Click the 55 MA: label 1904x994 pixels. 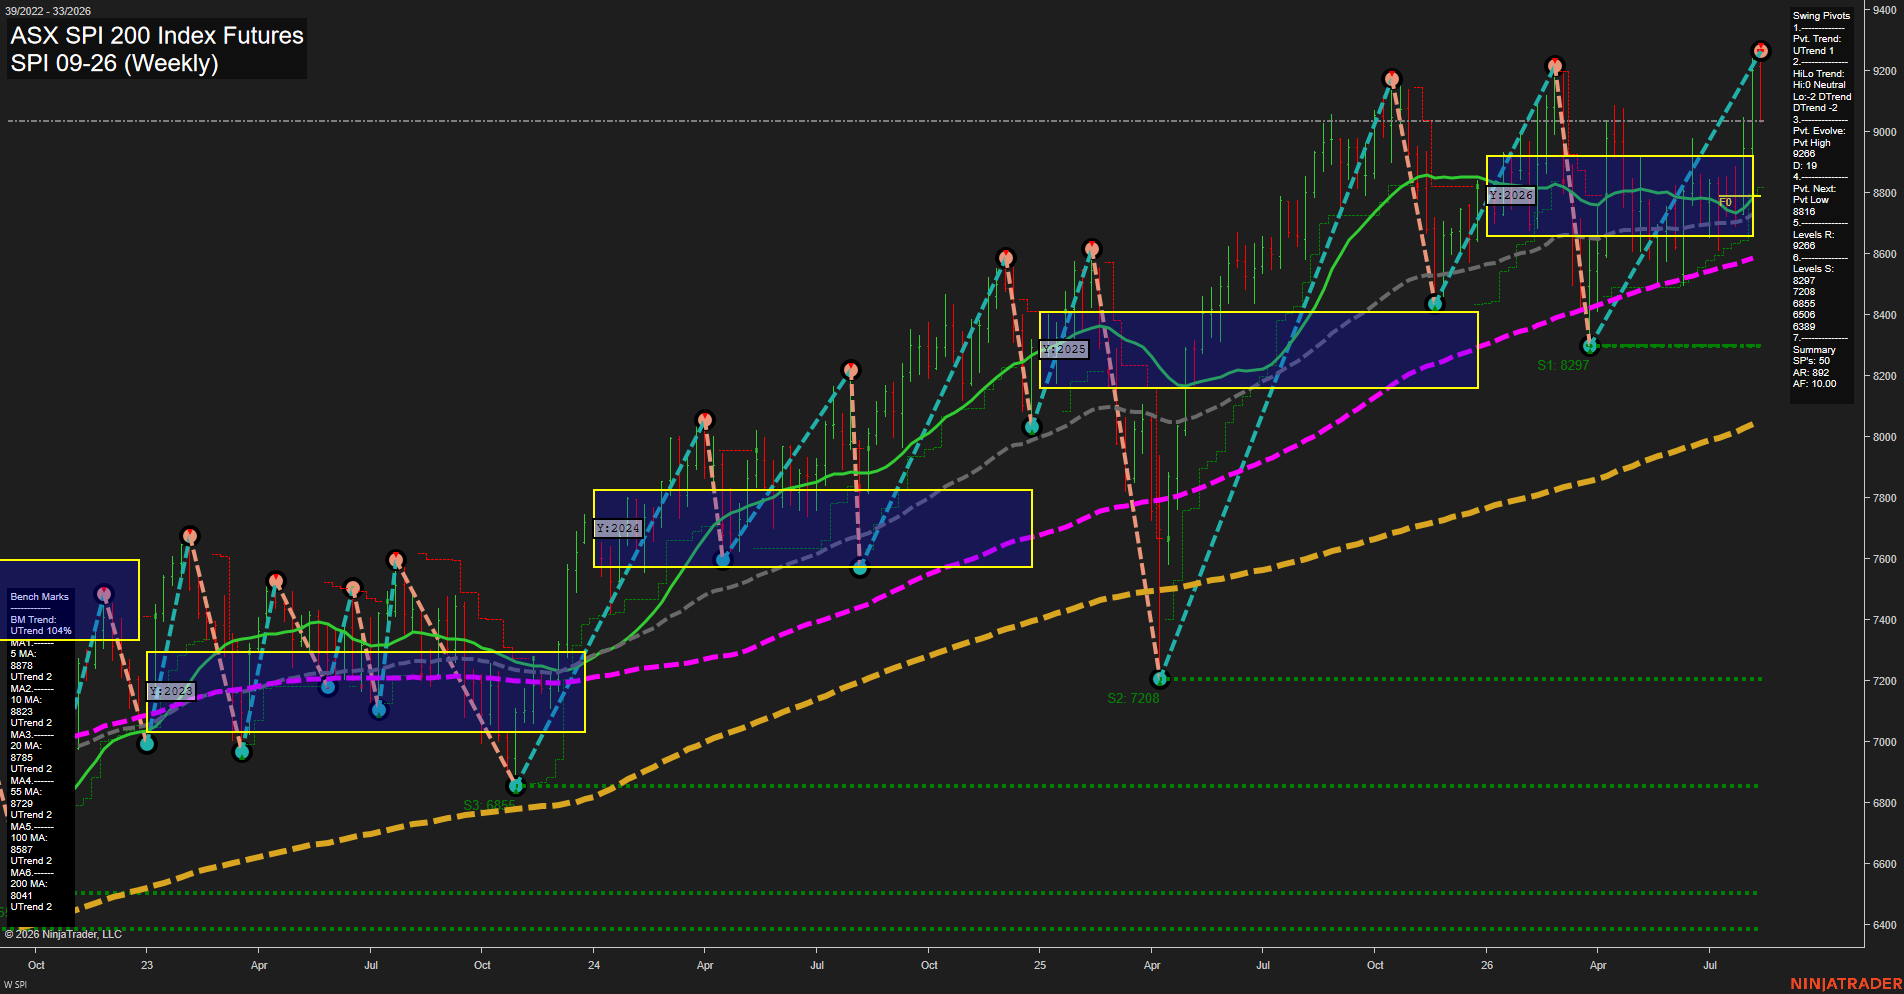[x=26, y=792]
